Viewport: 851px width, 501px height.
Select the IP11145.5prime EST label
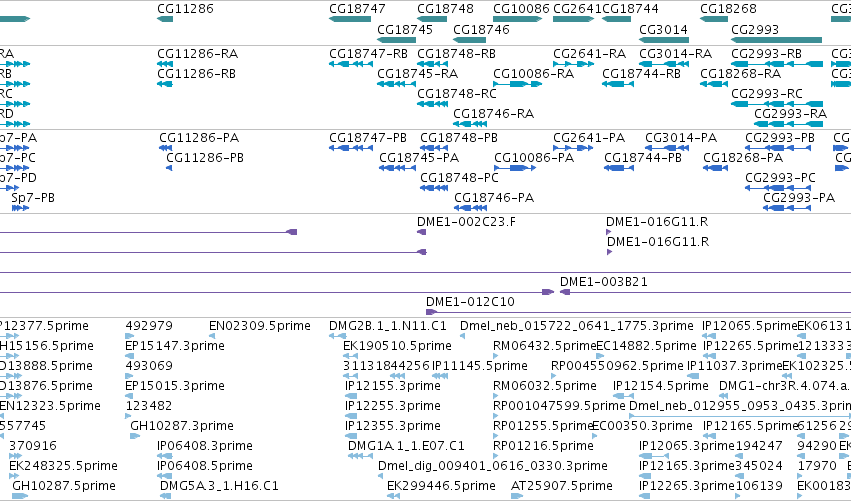click(480, 366)
